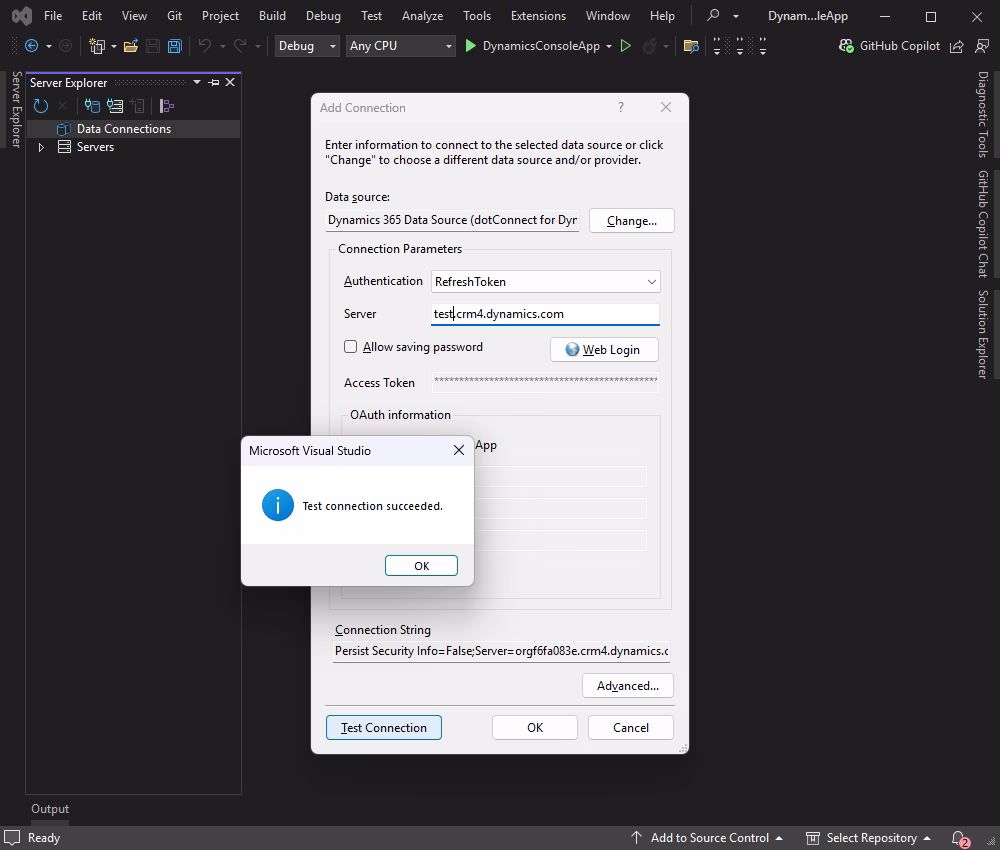Open the Solution Explorer side tab
This screenshot has width=1000, height=850.
983,334
